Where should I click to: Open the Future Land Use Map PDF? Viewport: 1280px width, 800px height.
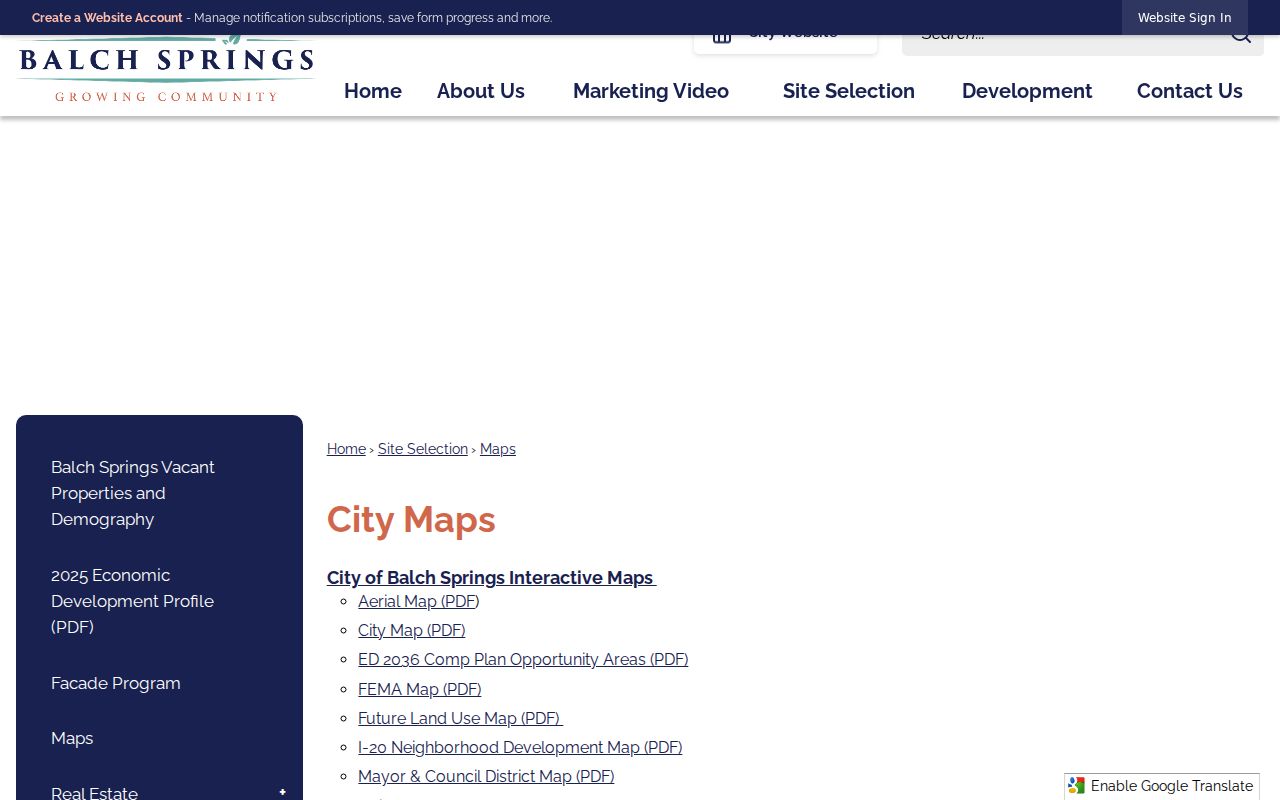click(x=460, y=718)
